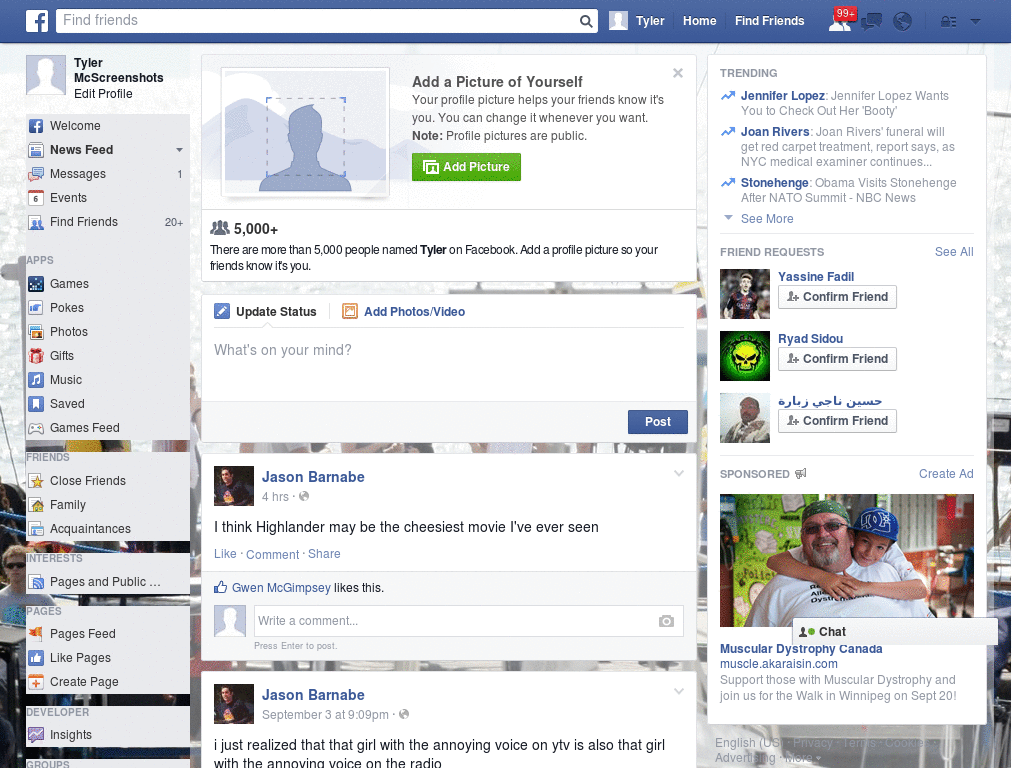Click the search magnifier icon
1024x768 pixels.
586,21
